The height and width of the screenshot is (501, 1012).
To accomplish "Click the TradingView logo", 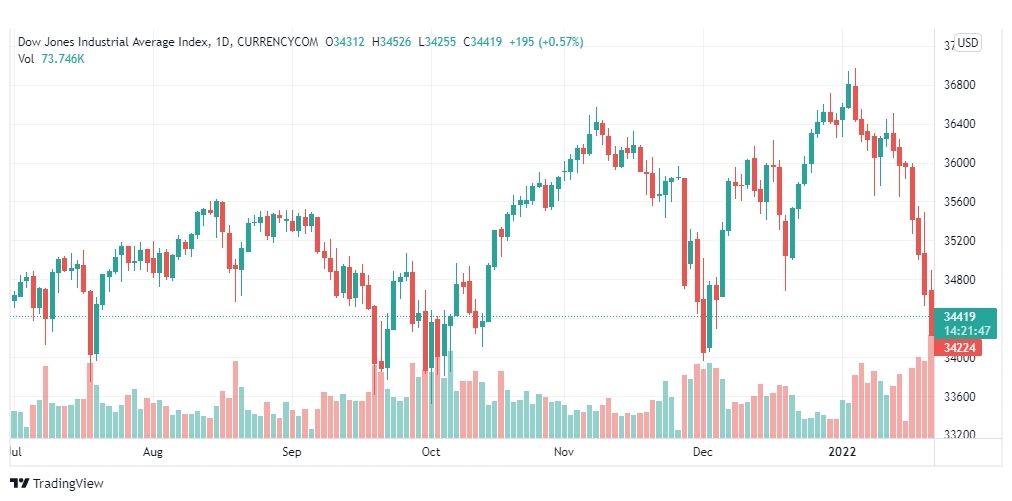I will [56, 483].
